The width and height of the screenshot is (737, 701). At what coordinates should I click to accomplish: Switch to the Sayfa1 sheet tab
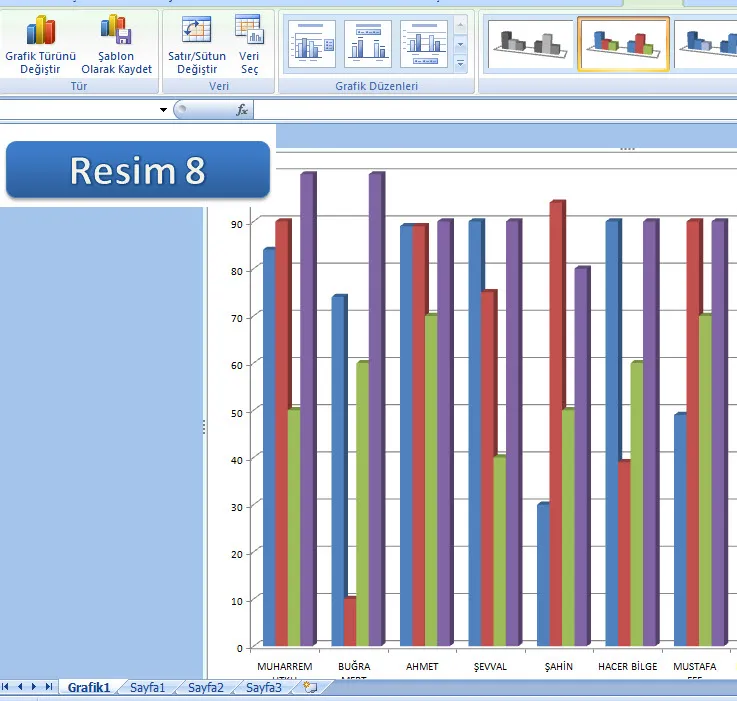coord(150,687)
